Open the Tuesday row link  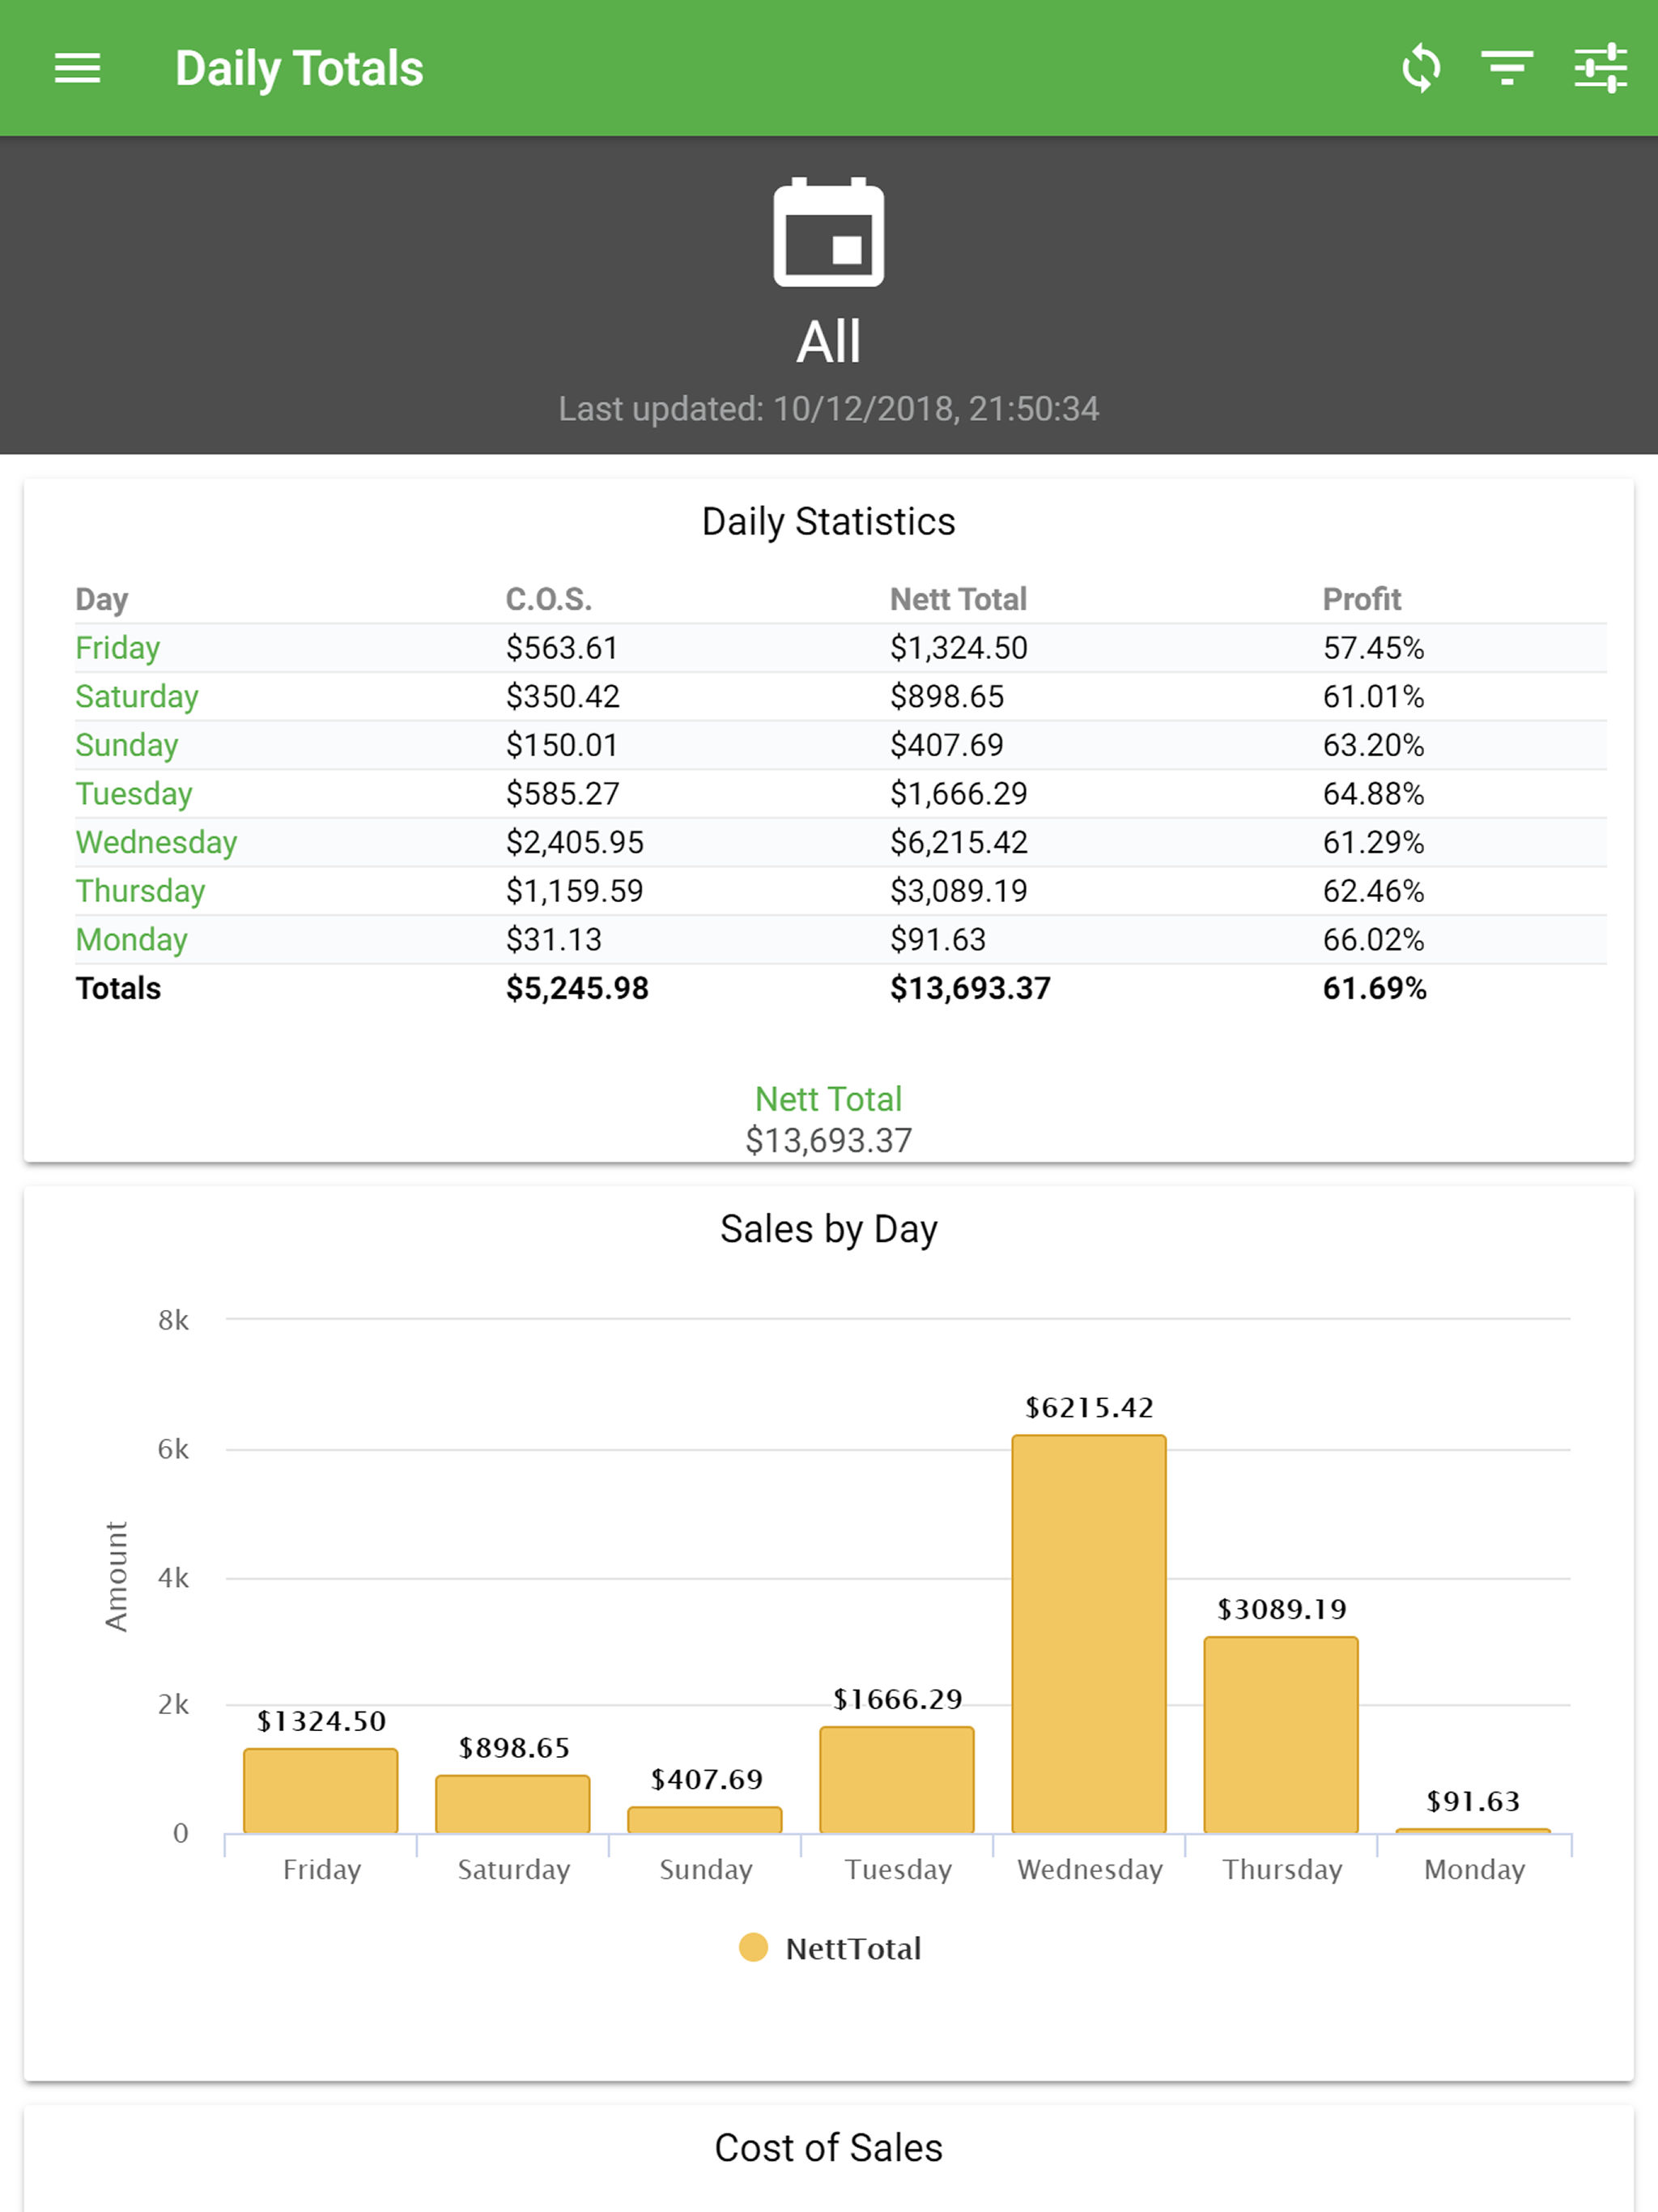[134, 794]
